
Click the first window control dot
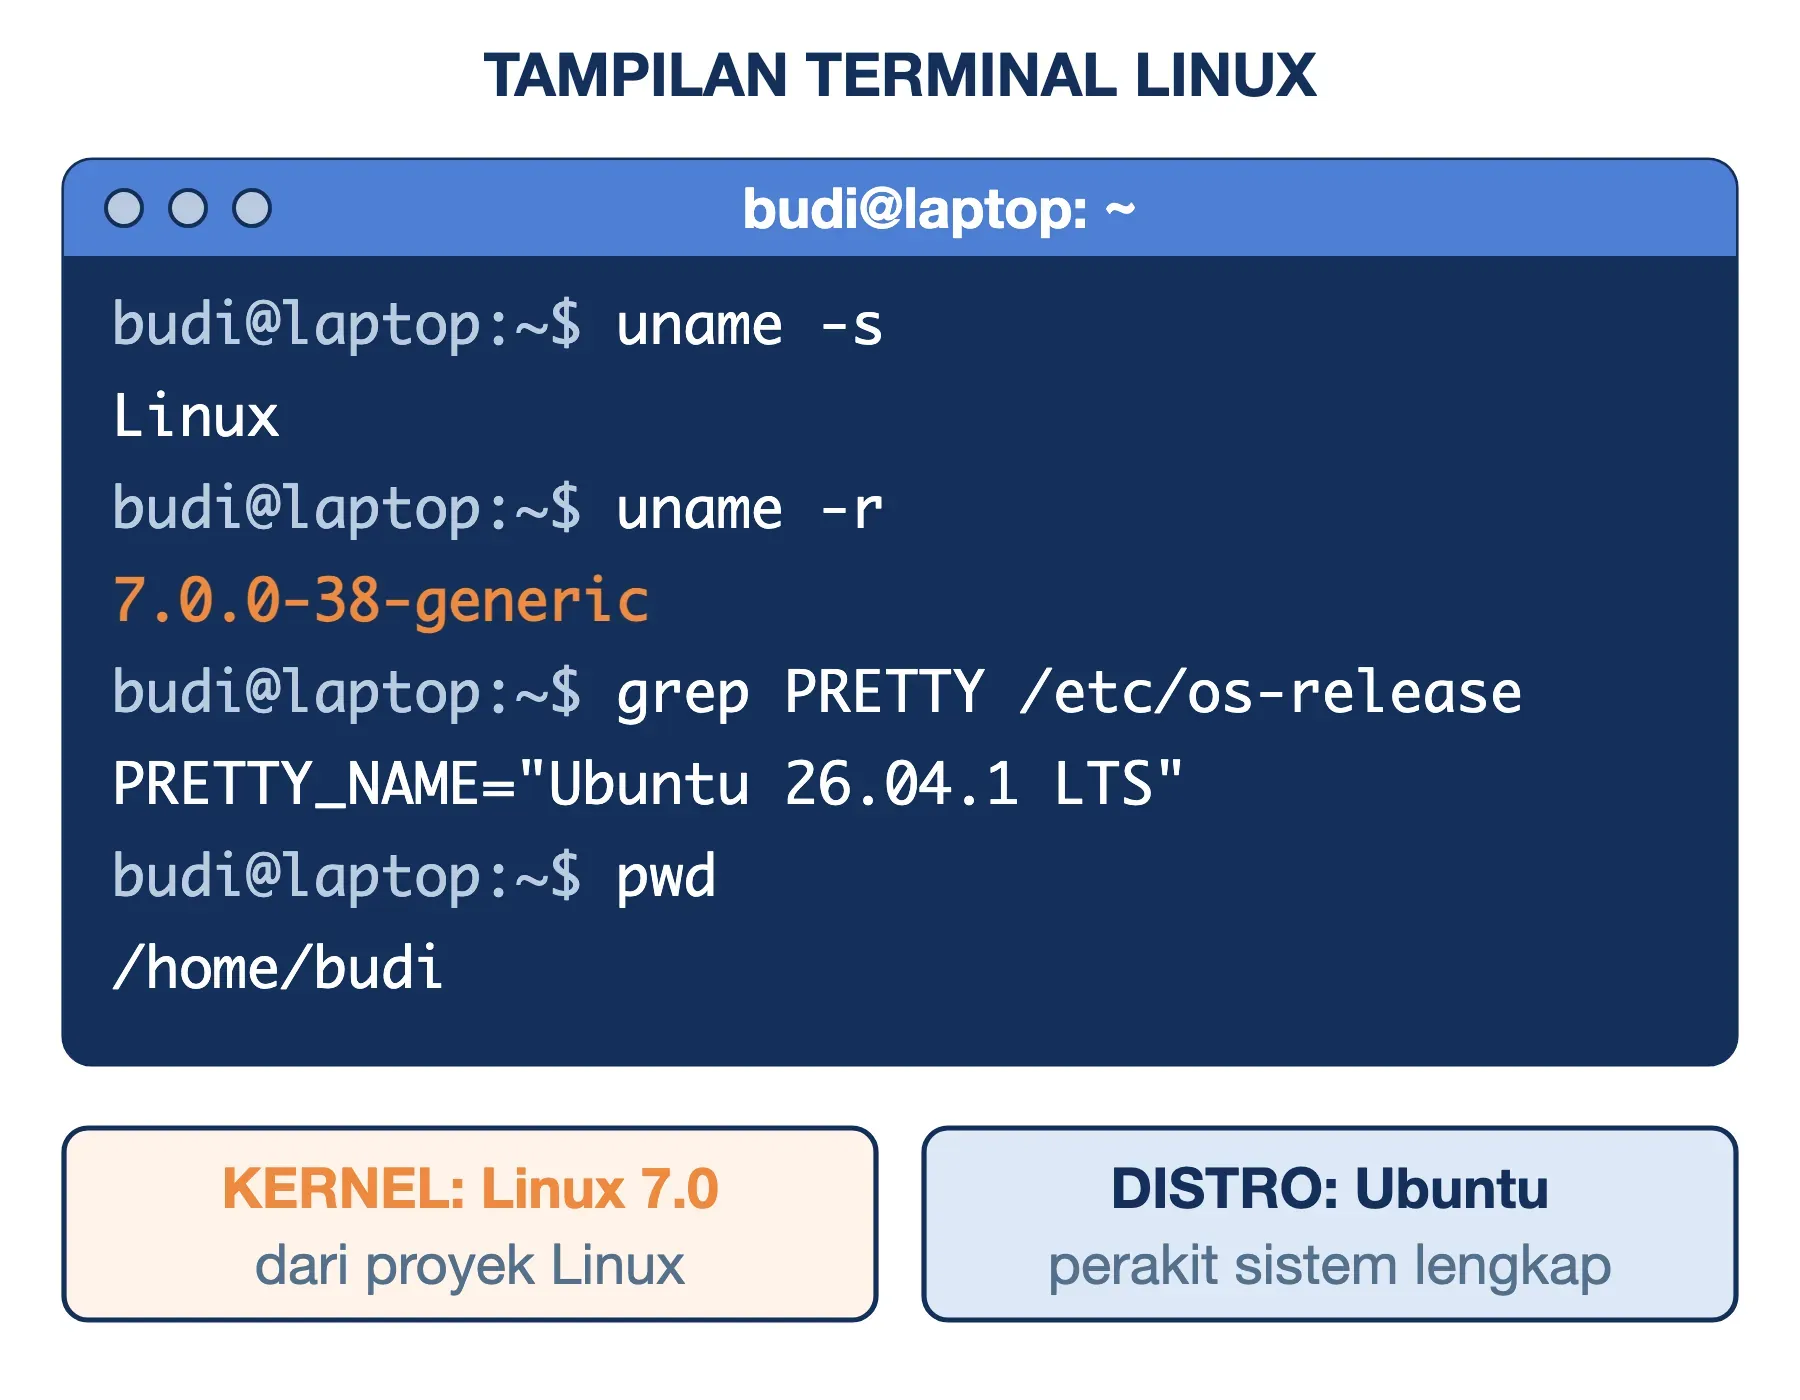[124, 208]
